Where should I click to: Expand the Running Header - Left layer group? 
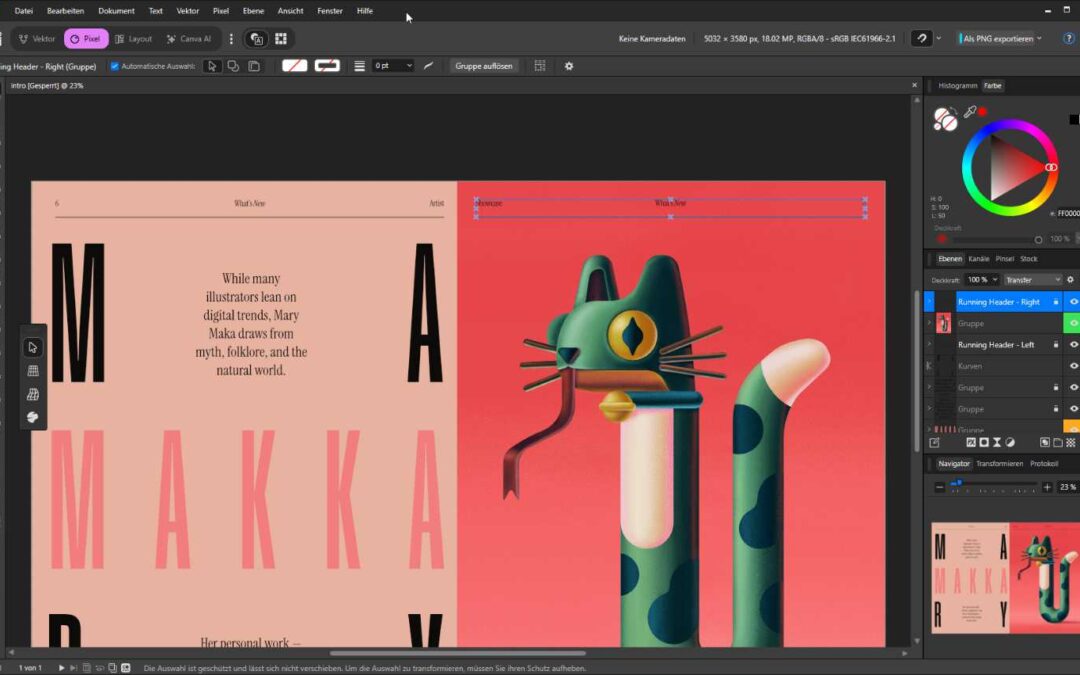(929, 344)
